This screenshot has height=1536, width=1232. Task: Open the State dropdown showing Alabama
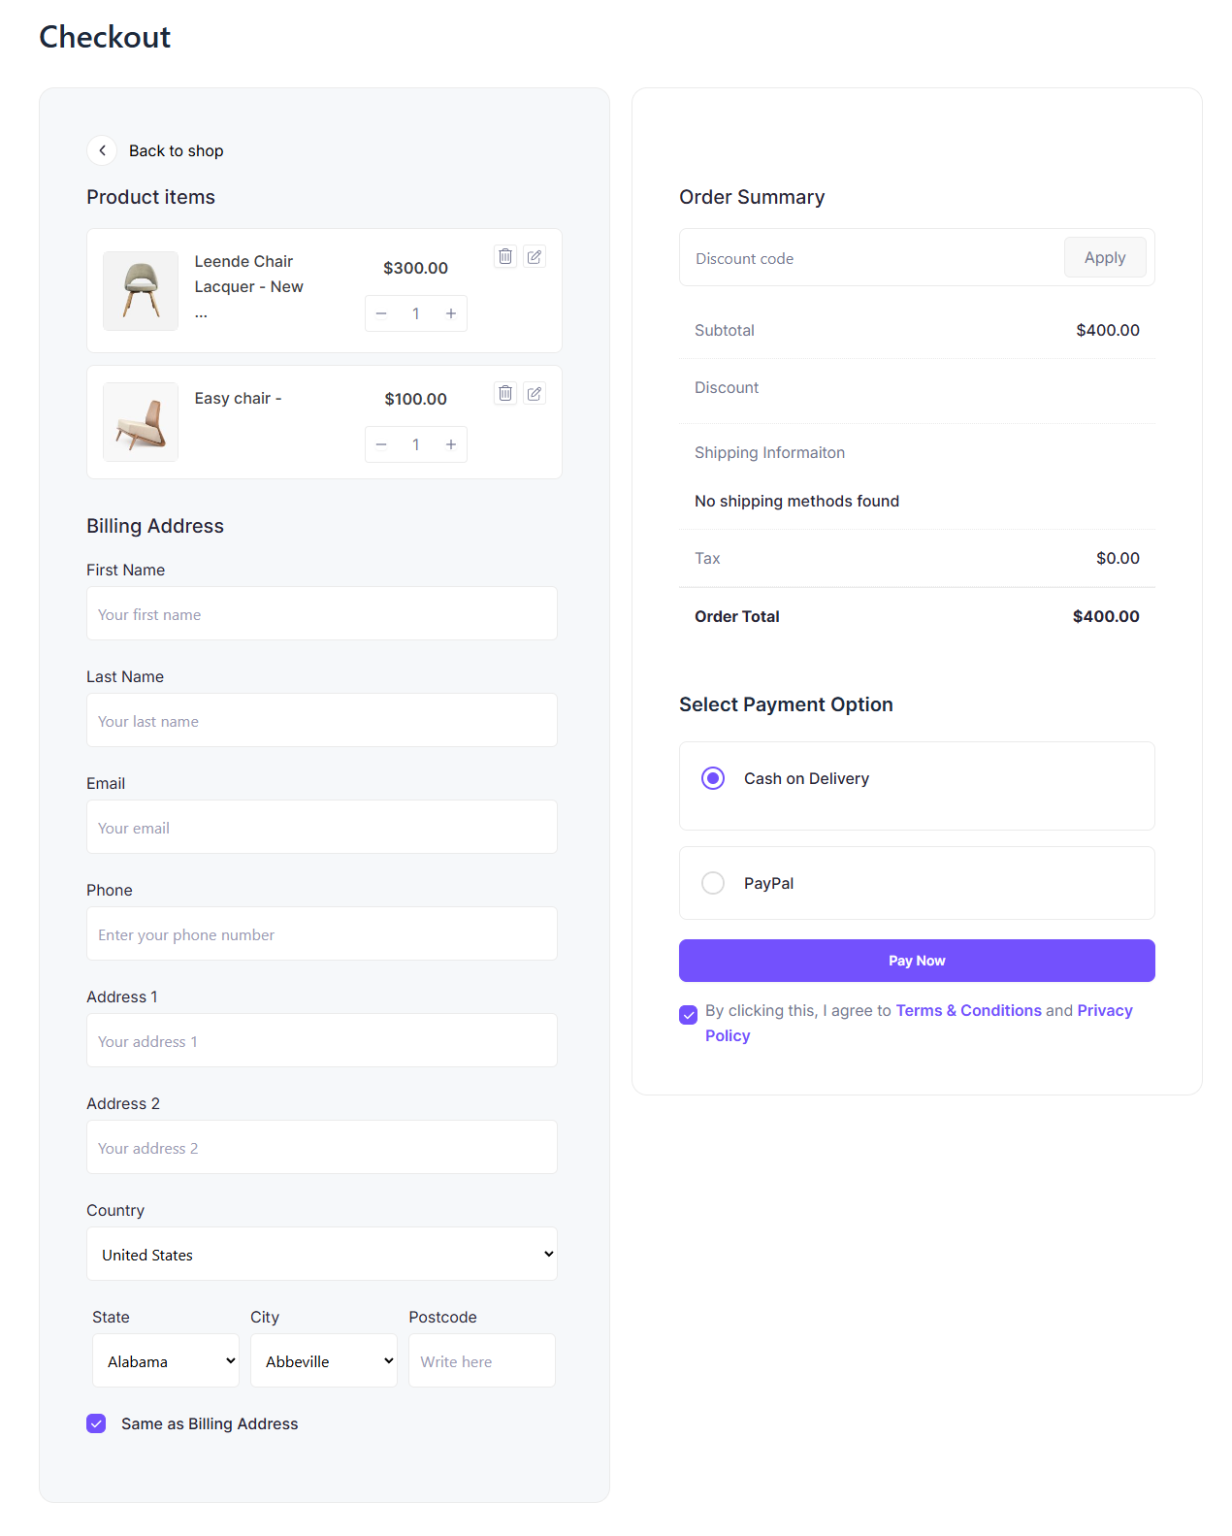tap(166, 1361)
